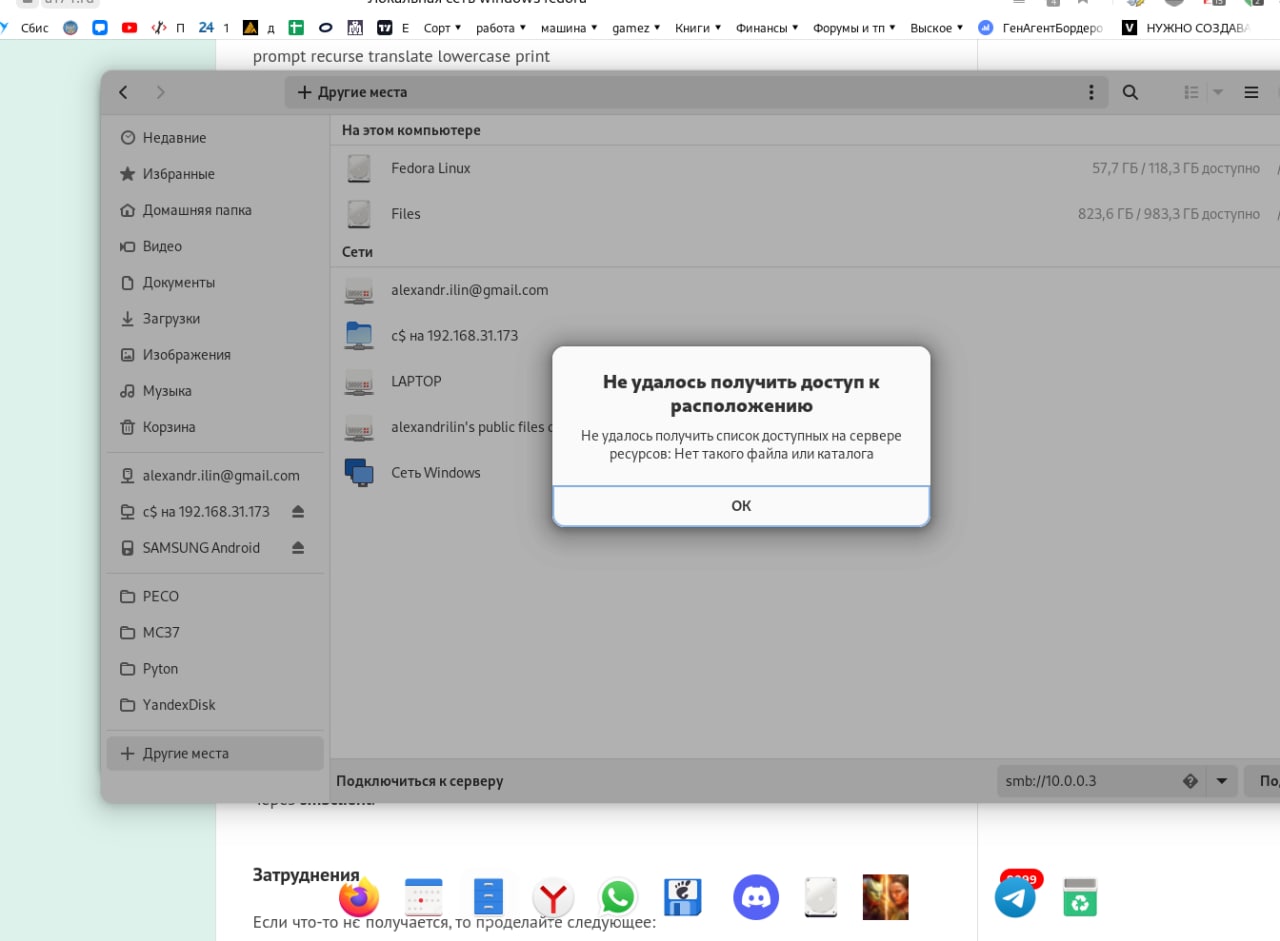The width and height of the screenshot is (1280, 941).
Task: Open Корзина in the sidebar
Action: point(215,427)
